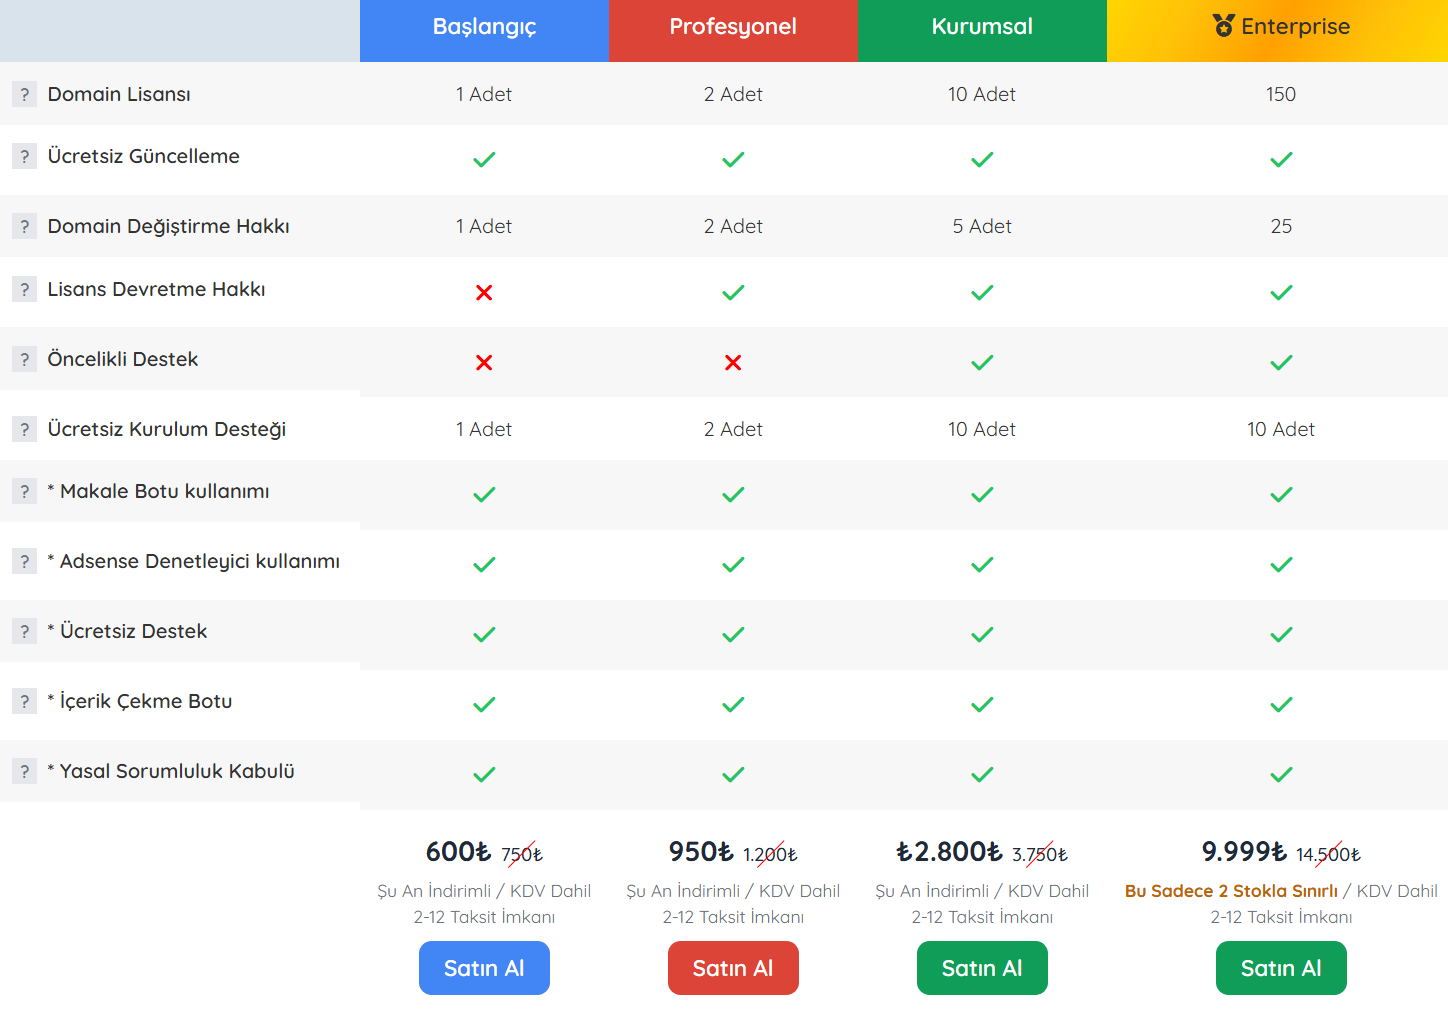Click the help icon beside Domain Lisansı
Screen dimensions: 1448x1030
(x=24, y=94)
